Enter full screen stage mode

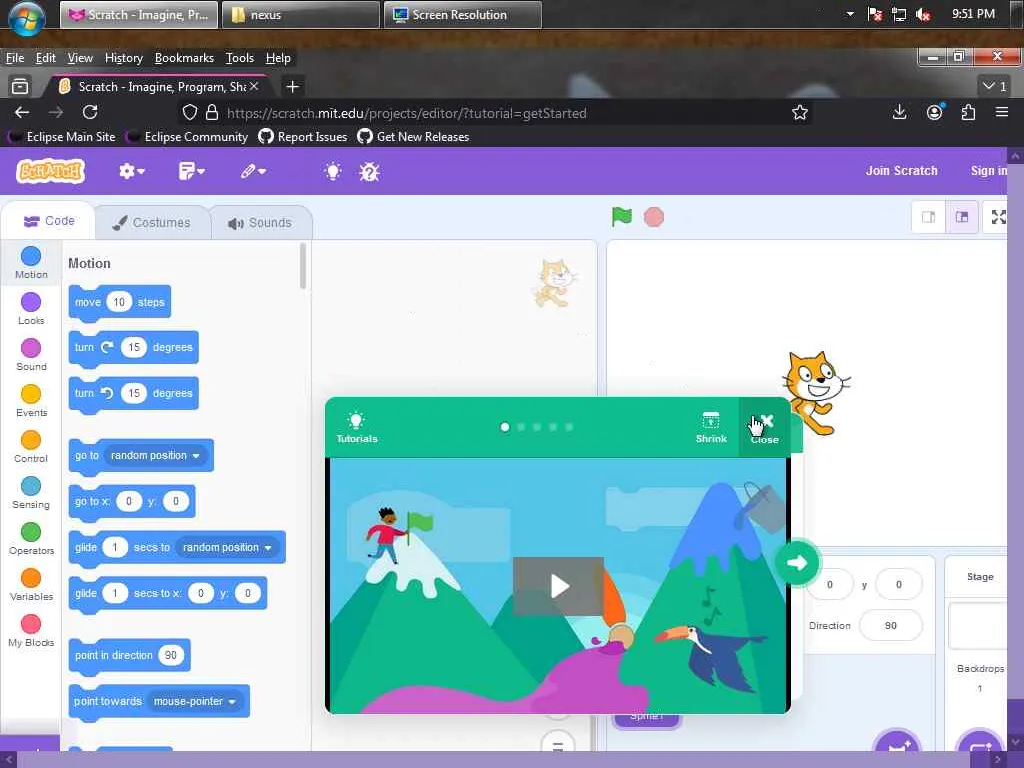tap(999, 217)
